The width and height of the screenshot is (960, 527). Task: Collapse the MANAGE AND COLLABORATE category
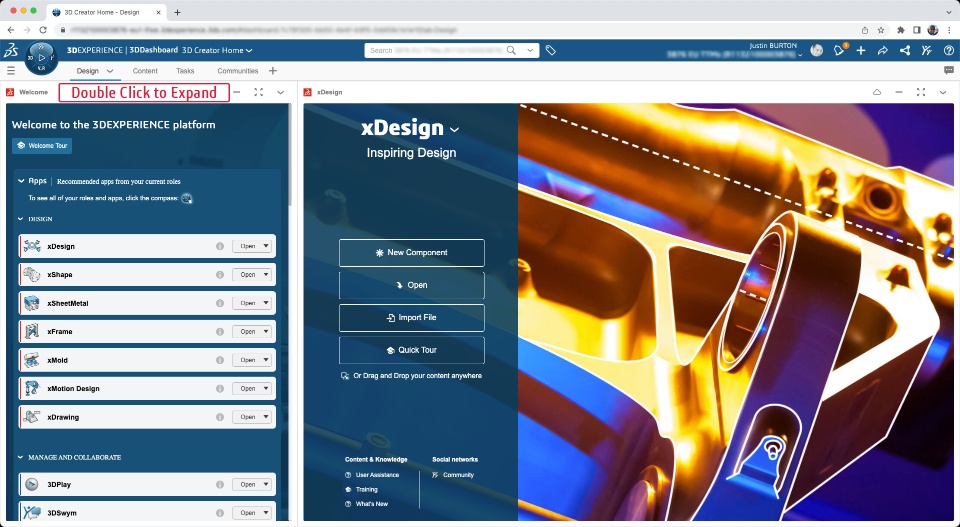20,457
